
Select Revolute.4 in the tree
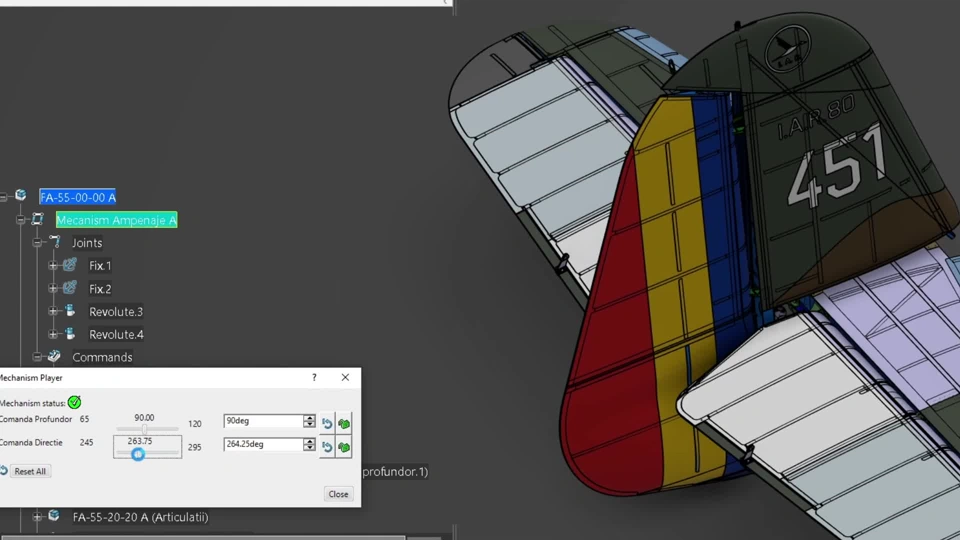click(116, 335)
